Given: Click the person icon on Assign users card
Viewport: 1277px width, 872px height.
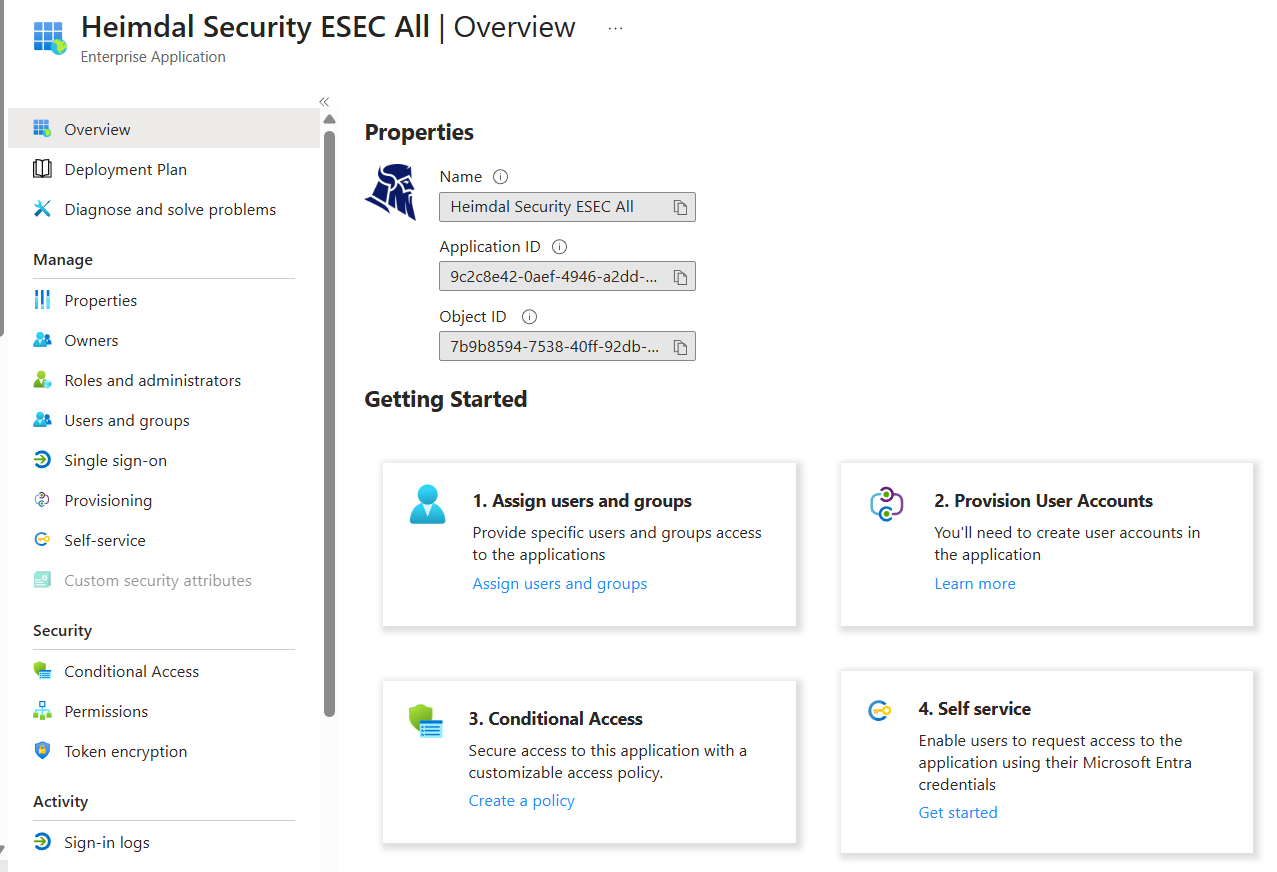Looking at the screenshot, I should point(428,504).
